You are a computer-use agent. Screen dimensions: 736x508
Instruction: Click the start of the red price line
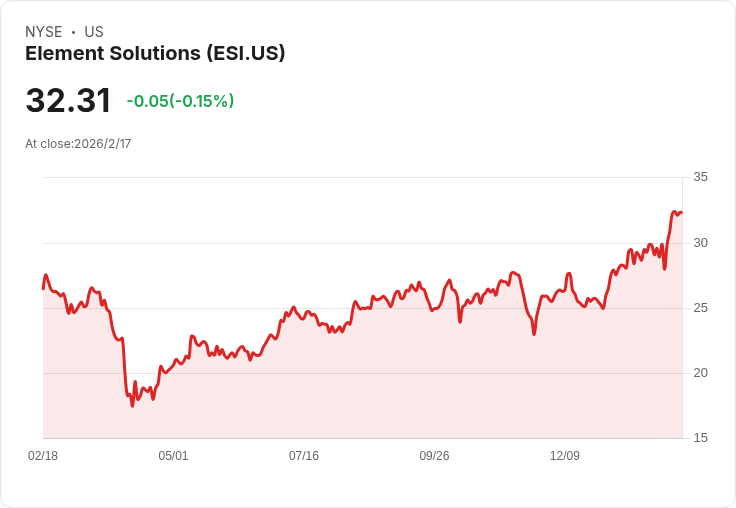coord(44,287)
